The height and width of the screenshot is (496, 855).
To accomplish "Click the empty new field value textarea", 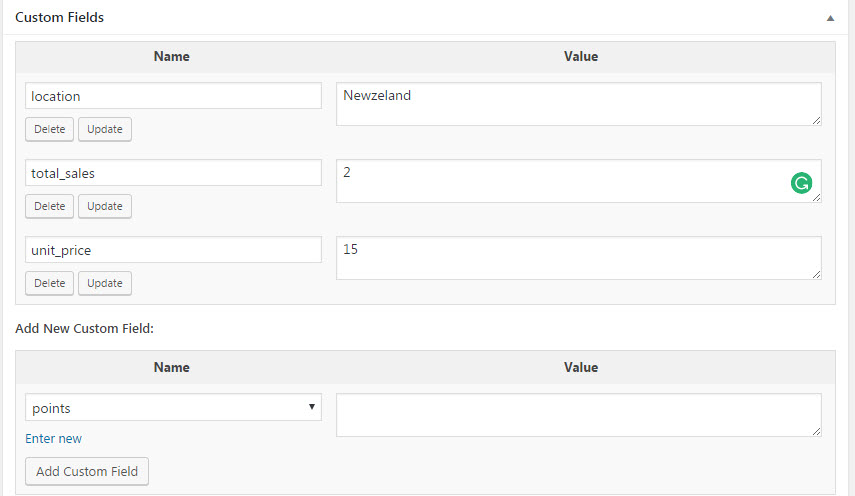I will point(579,415).
